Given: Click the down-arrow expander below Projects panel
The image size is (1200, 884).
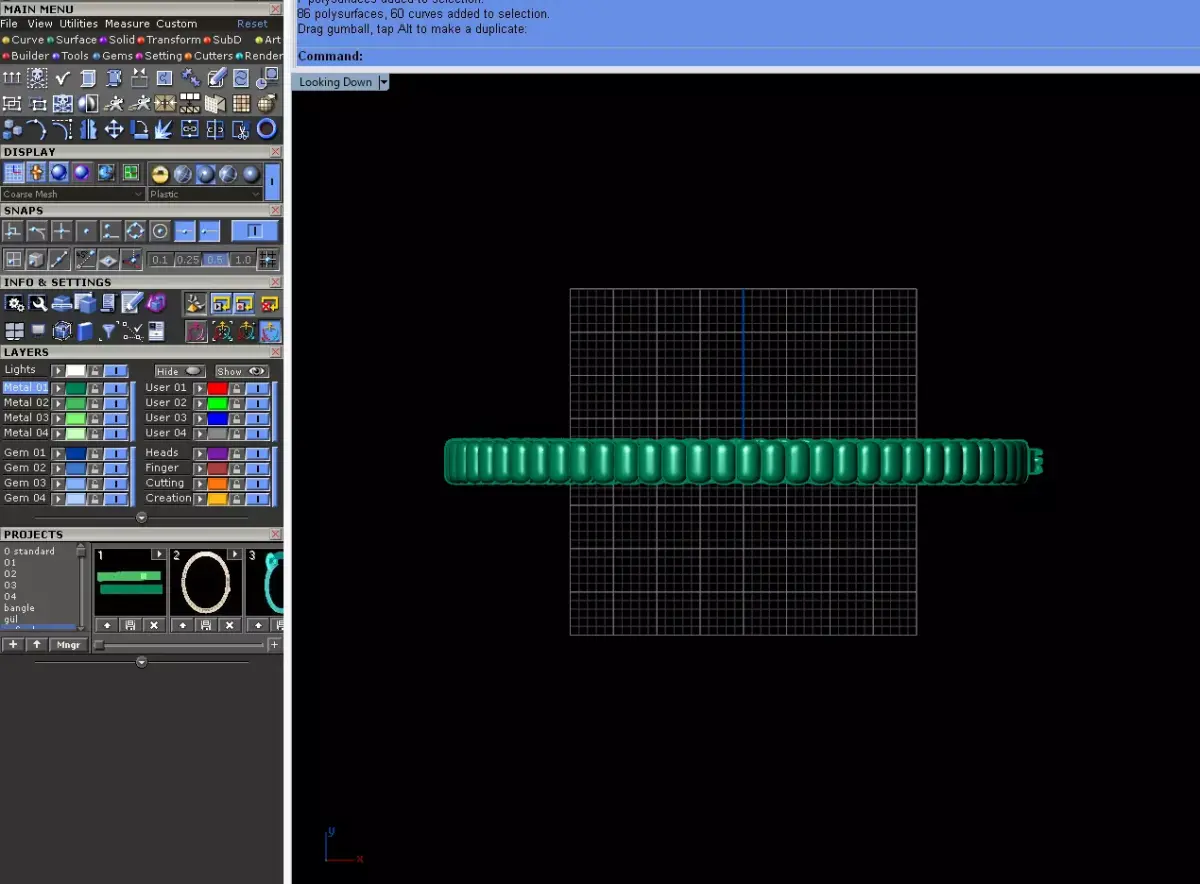Looking at the screenshot, I should point(141,662).
